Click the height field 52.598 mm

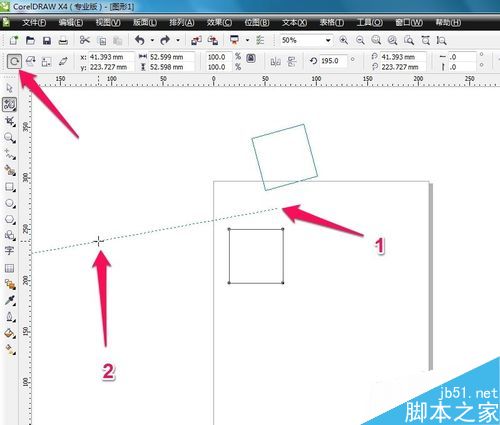[x=171, y=67]
